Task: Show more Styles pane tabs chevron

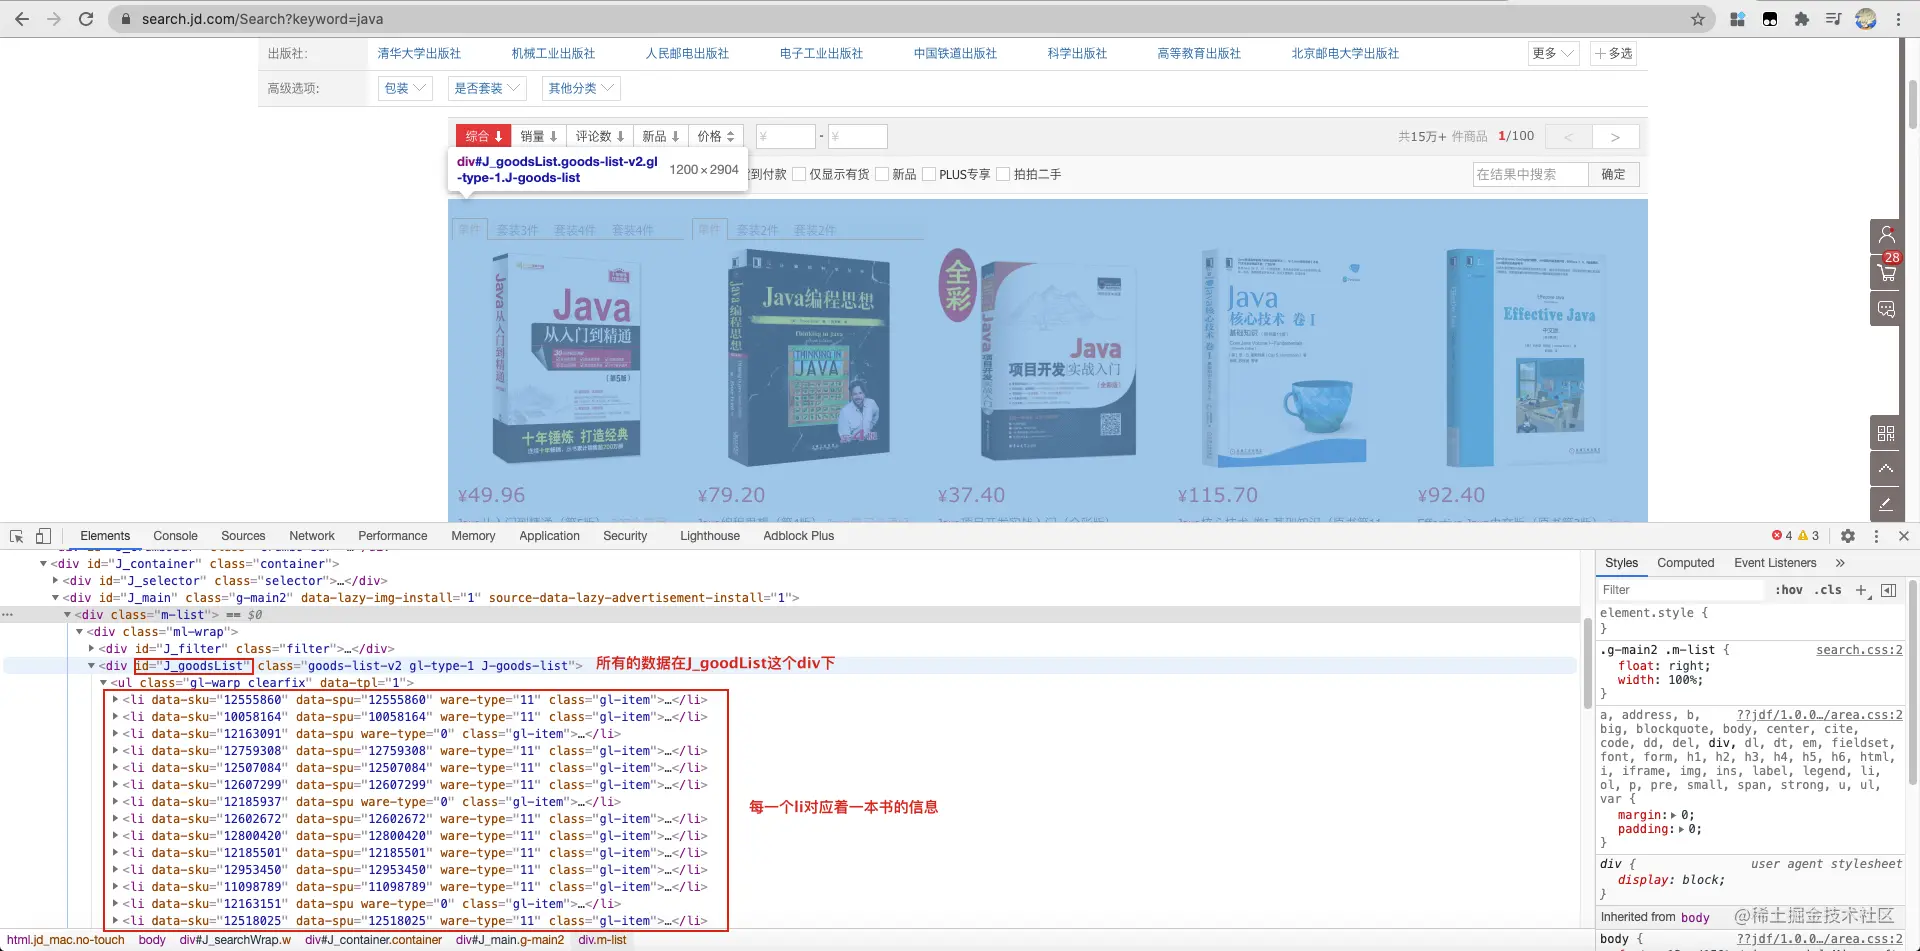Action: pyautogui.click(x=1840, y=563)
